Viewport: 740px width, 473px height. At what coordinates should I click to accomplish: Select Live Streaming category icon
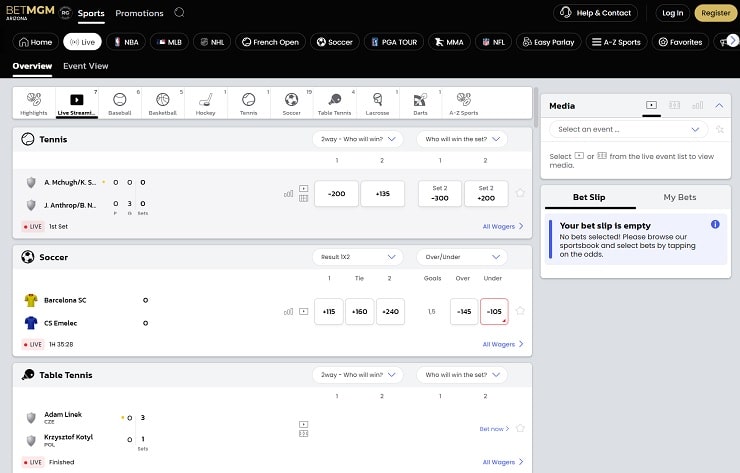click(77, 103)
